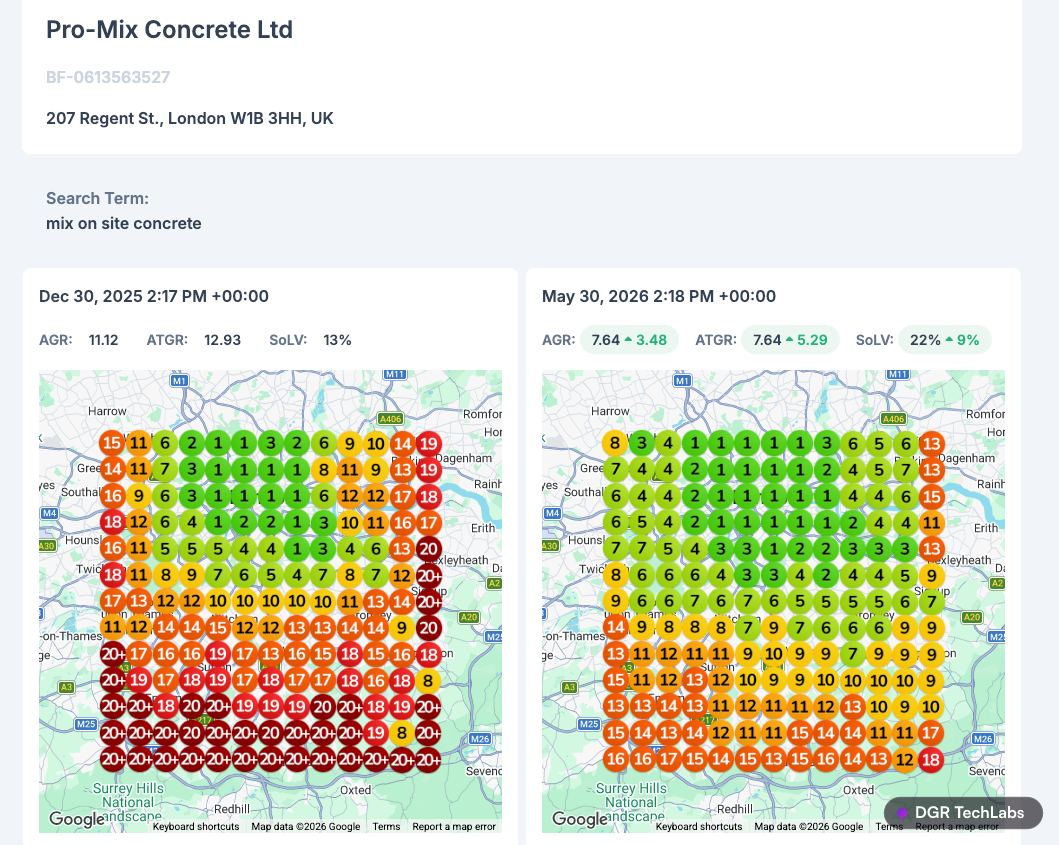Viewport: 1059px width, 845px height.
Task: Click the search term mix on site concrete
Action: [x=124, y=224]
